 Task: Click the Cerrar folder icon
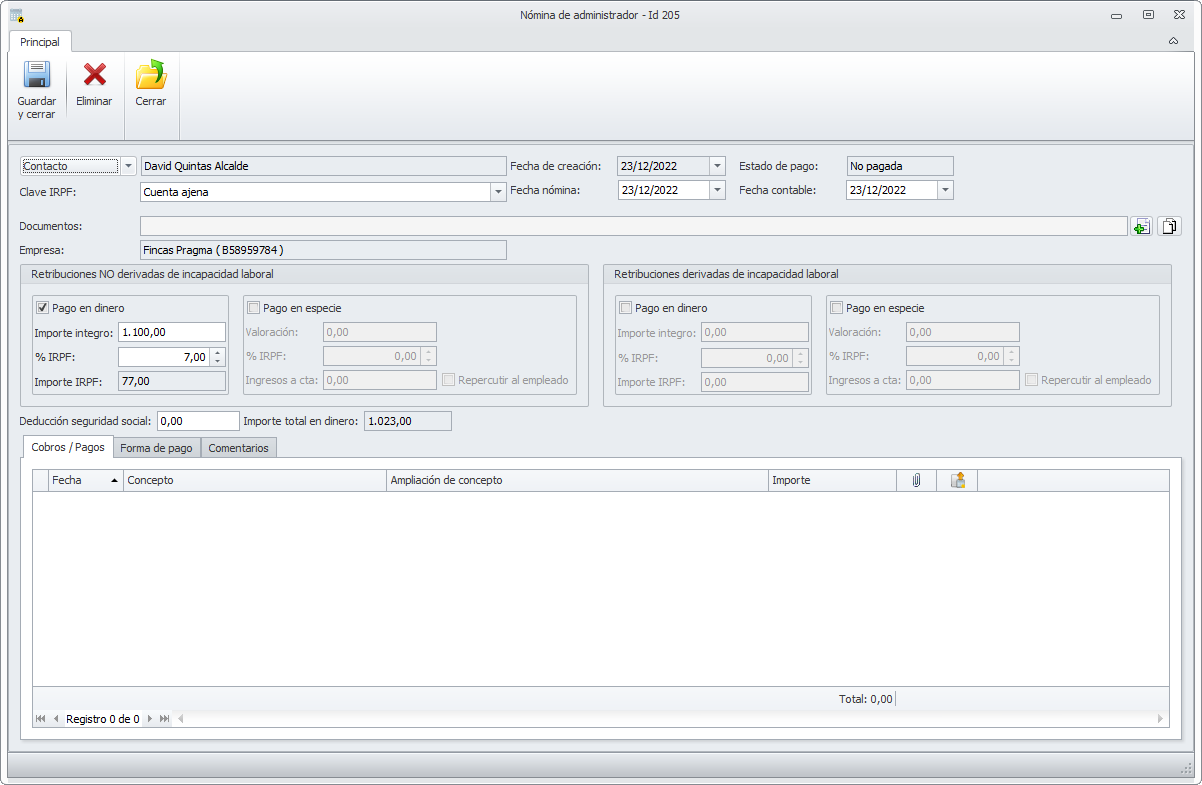click(151, 76)
